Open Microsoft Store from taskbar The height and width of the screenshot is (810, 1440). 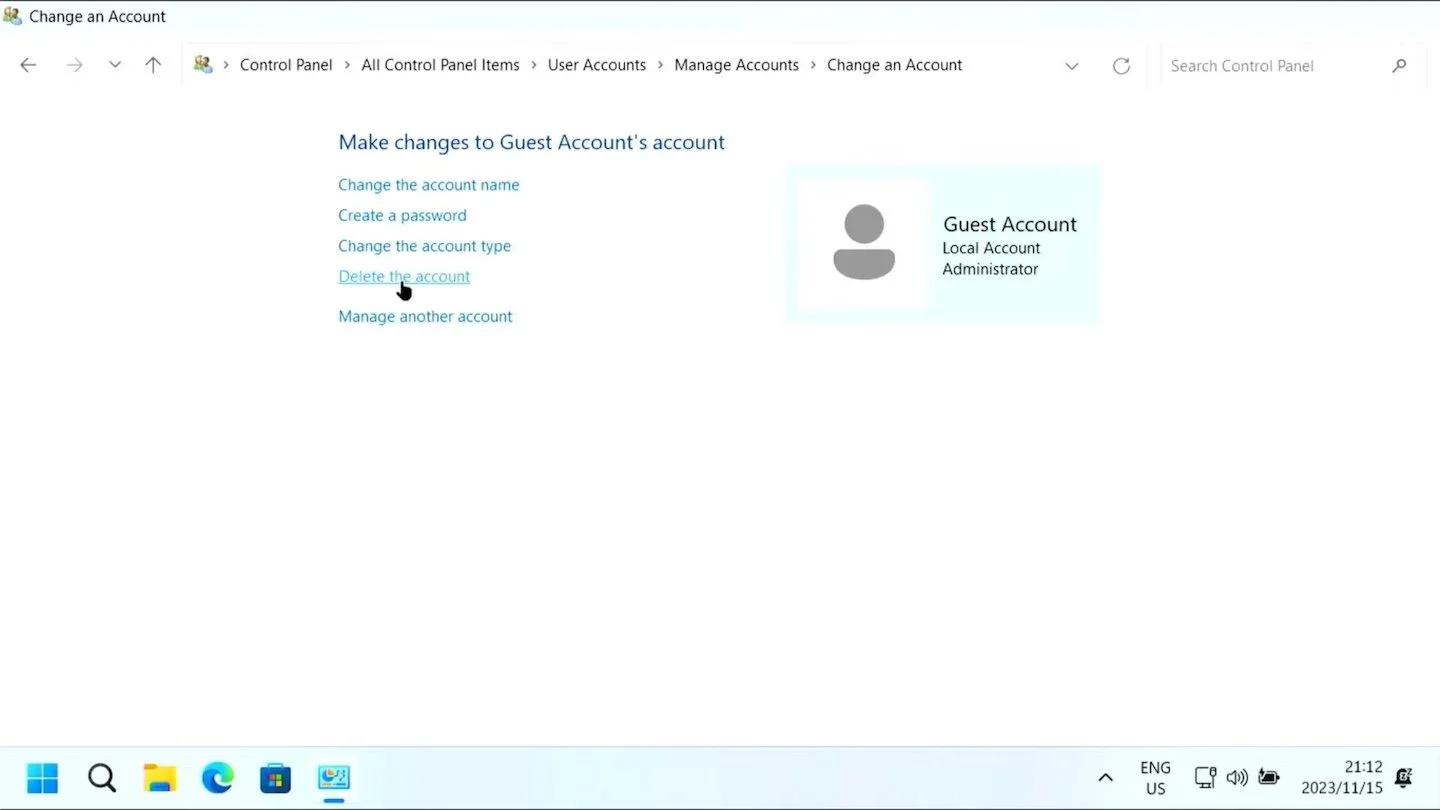275,777
